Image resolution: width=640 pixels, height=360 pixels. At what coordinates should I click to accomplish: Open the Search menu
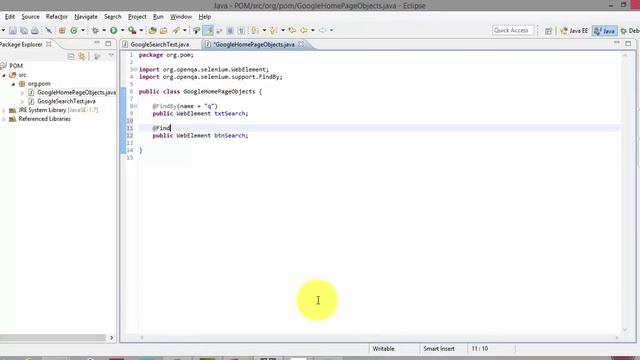point(113,17)
